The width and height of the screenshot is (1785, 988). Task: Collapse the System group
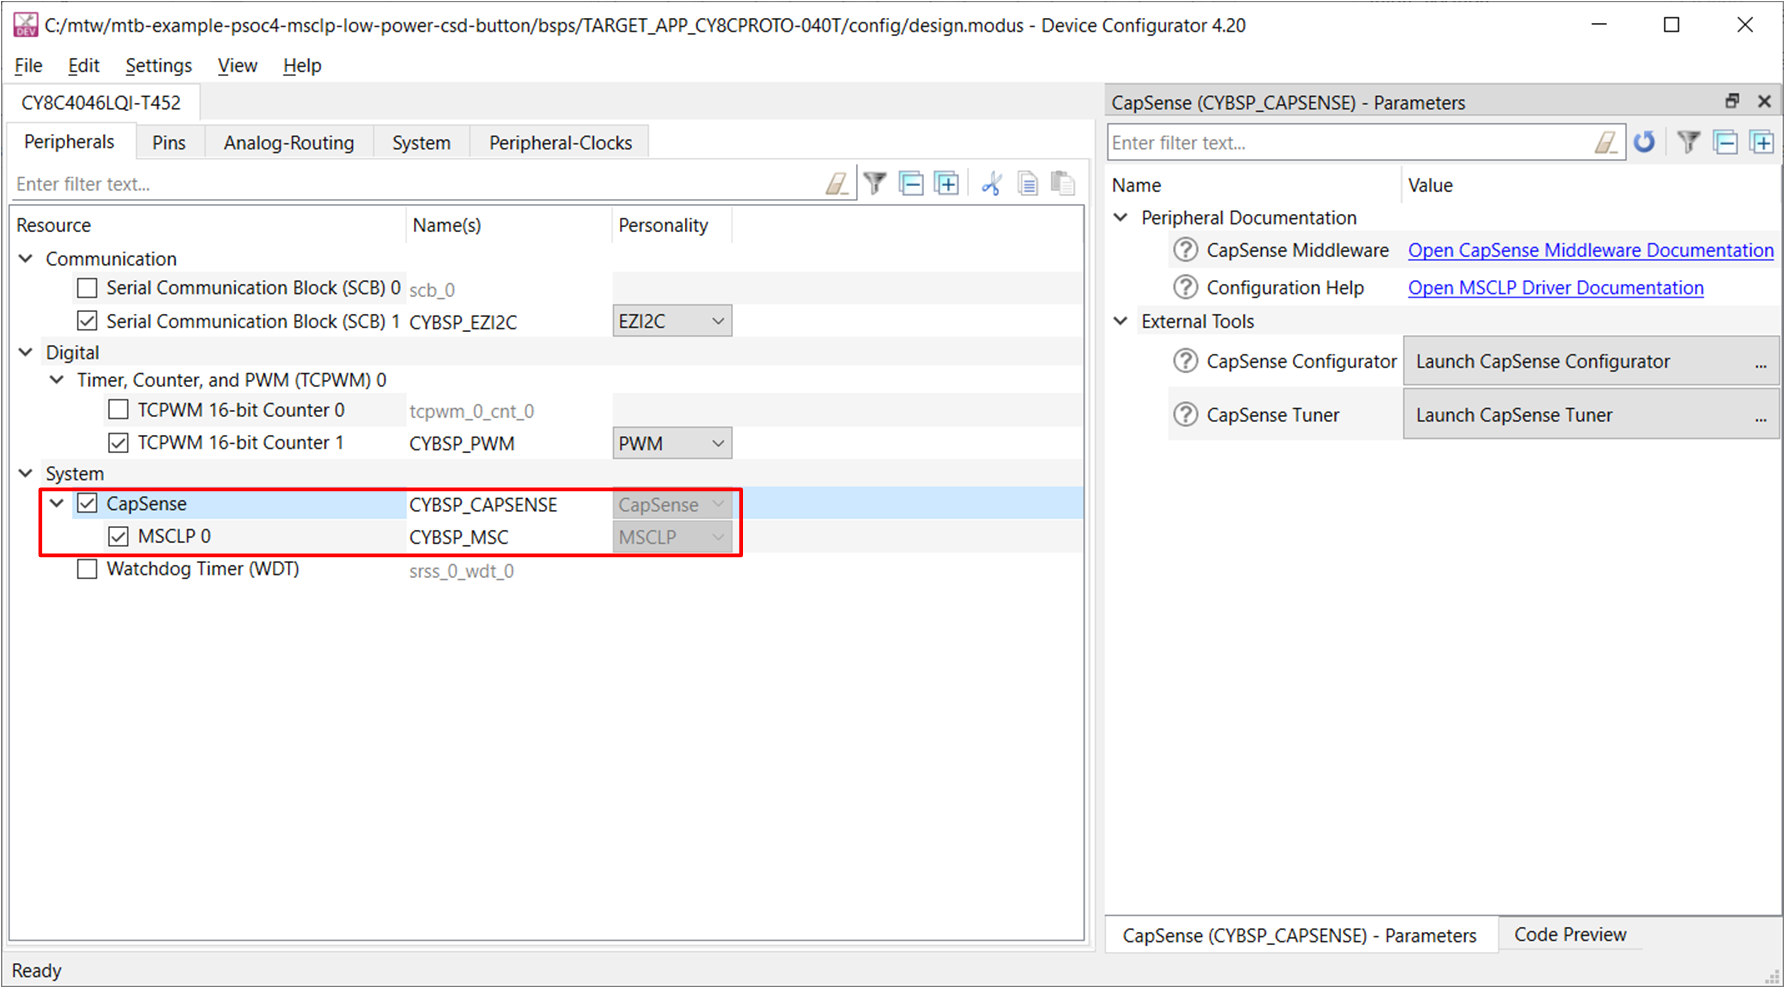26,473
